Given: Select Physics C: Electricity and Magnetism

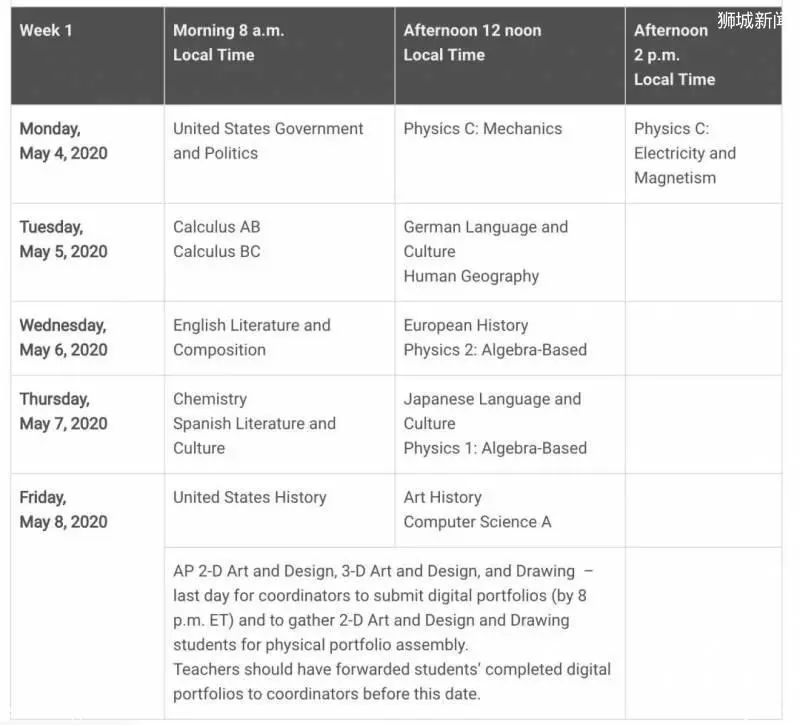Looking at the screenshot, I should coord(685,153).
